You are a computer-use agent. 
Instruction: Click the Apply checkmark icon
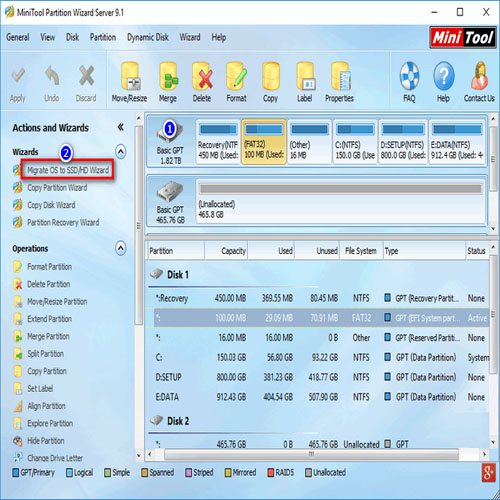[18, 76]
